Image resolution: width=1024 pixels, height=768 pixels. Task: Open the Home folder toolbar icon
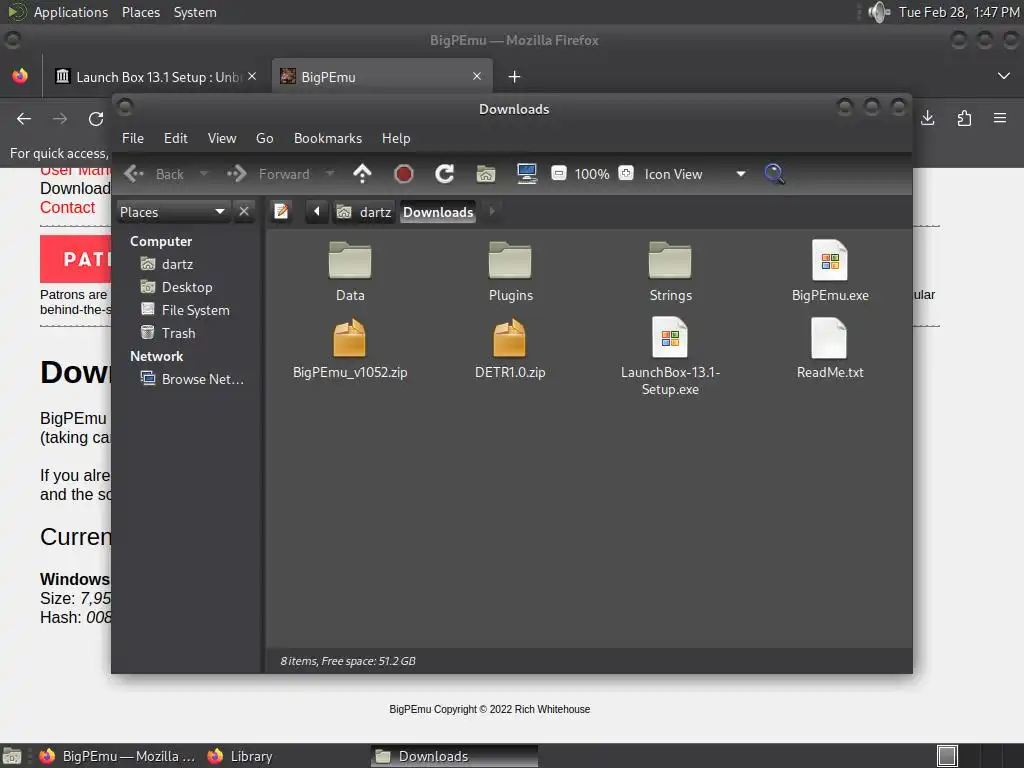click(x=486, y=174)
